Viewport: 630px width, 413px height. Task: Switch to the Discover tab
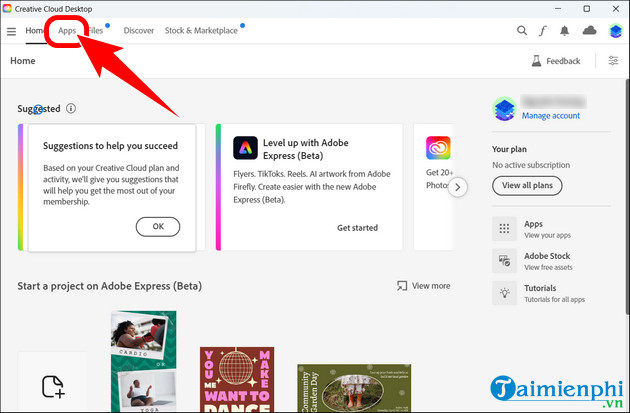[139, 31]
